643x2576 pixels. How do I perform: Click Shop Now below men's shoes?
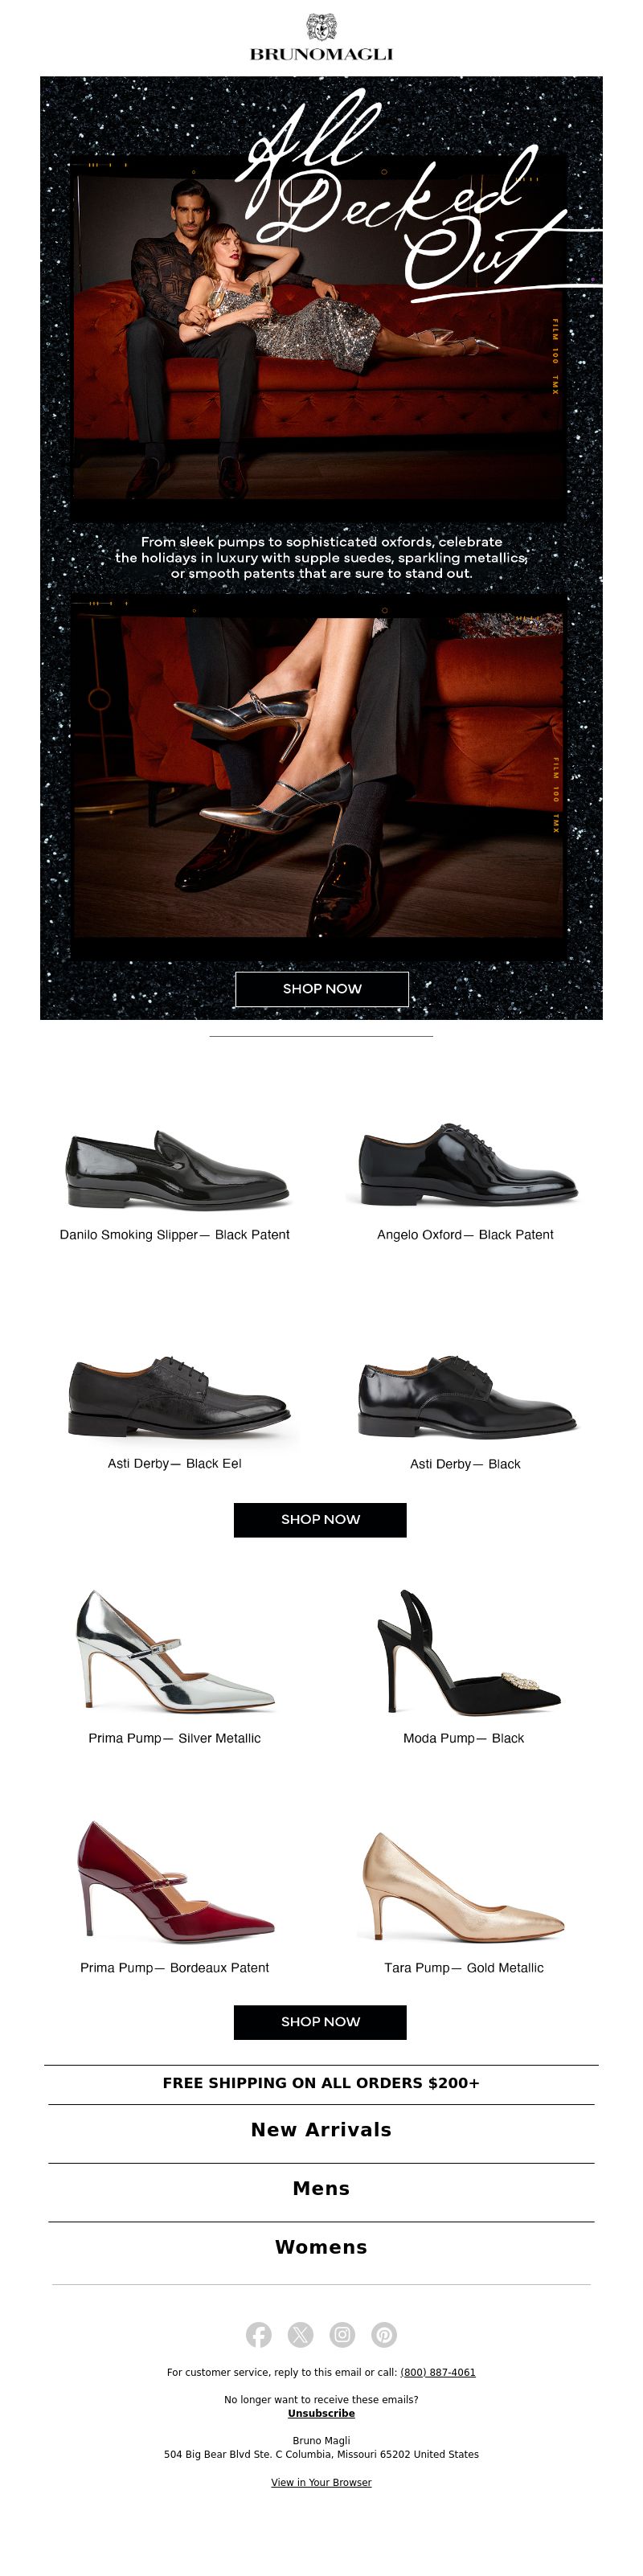[320, 1519]
